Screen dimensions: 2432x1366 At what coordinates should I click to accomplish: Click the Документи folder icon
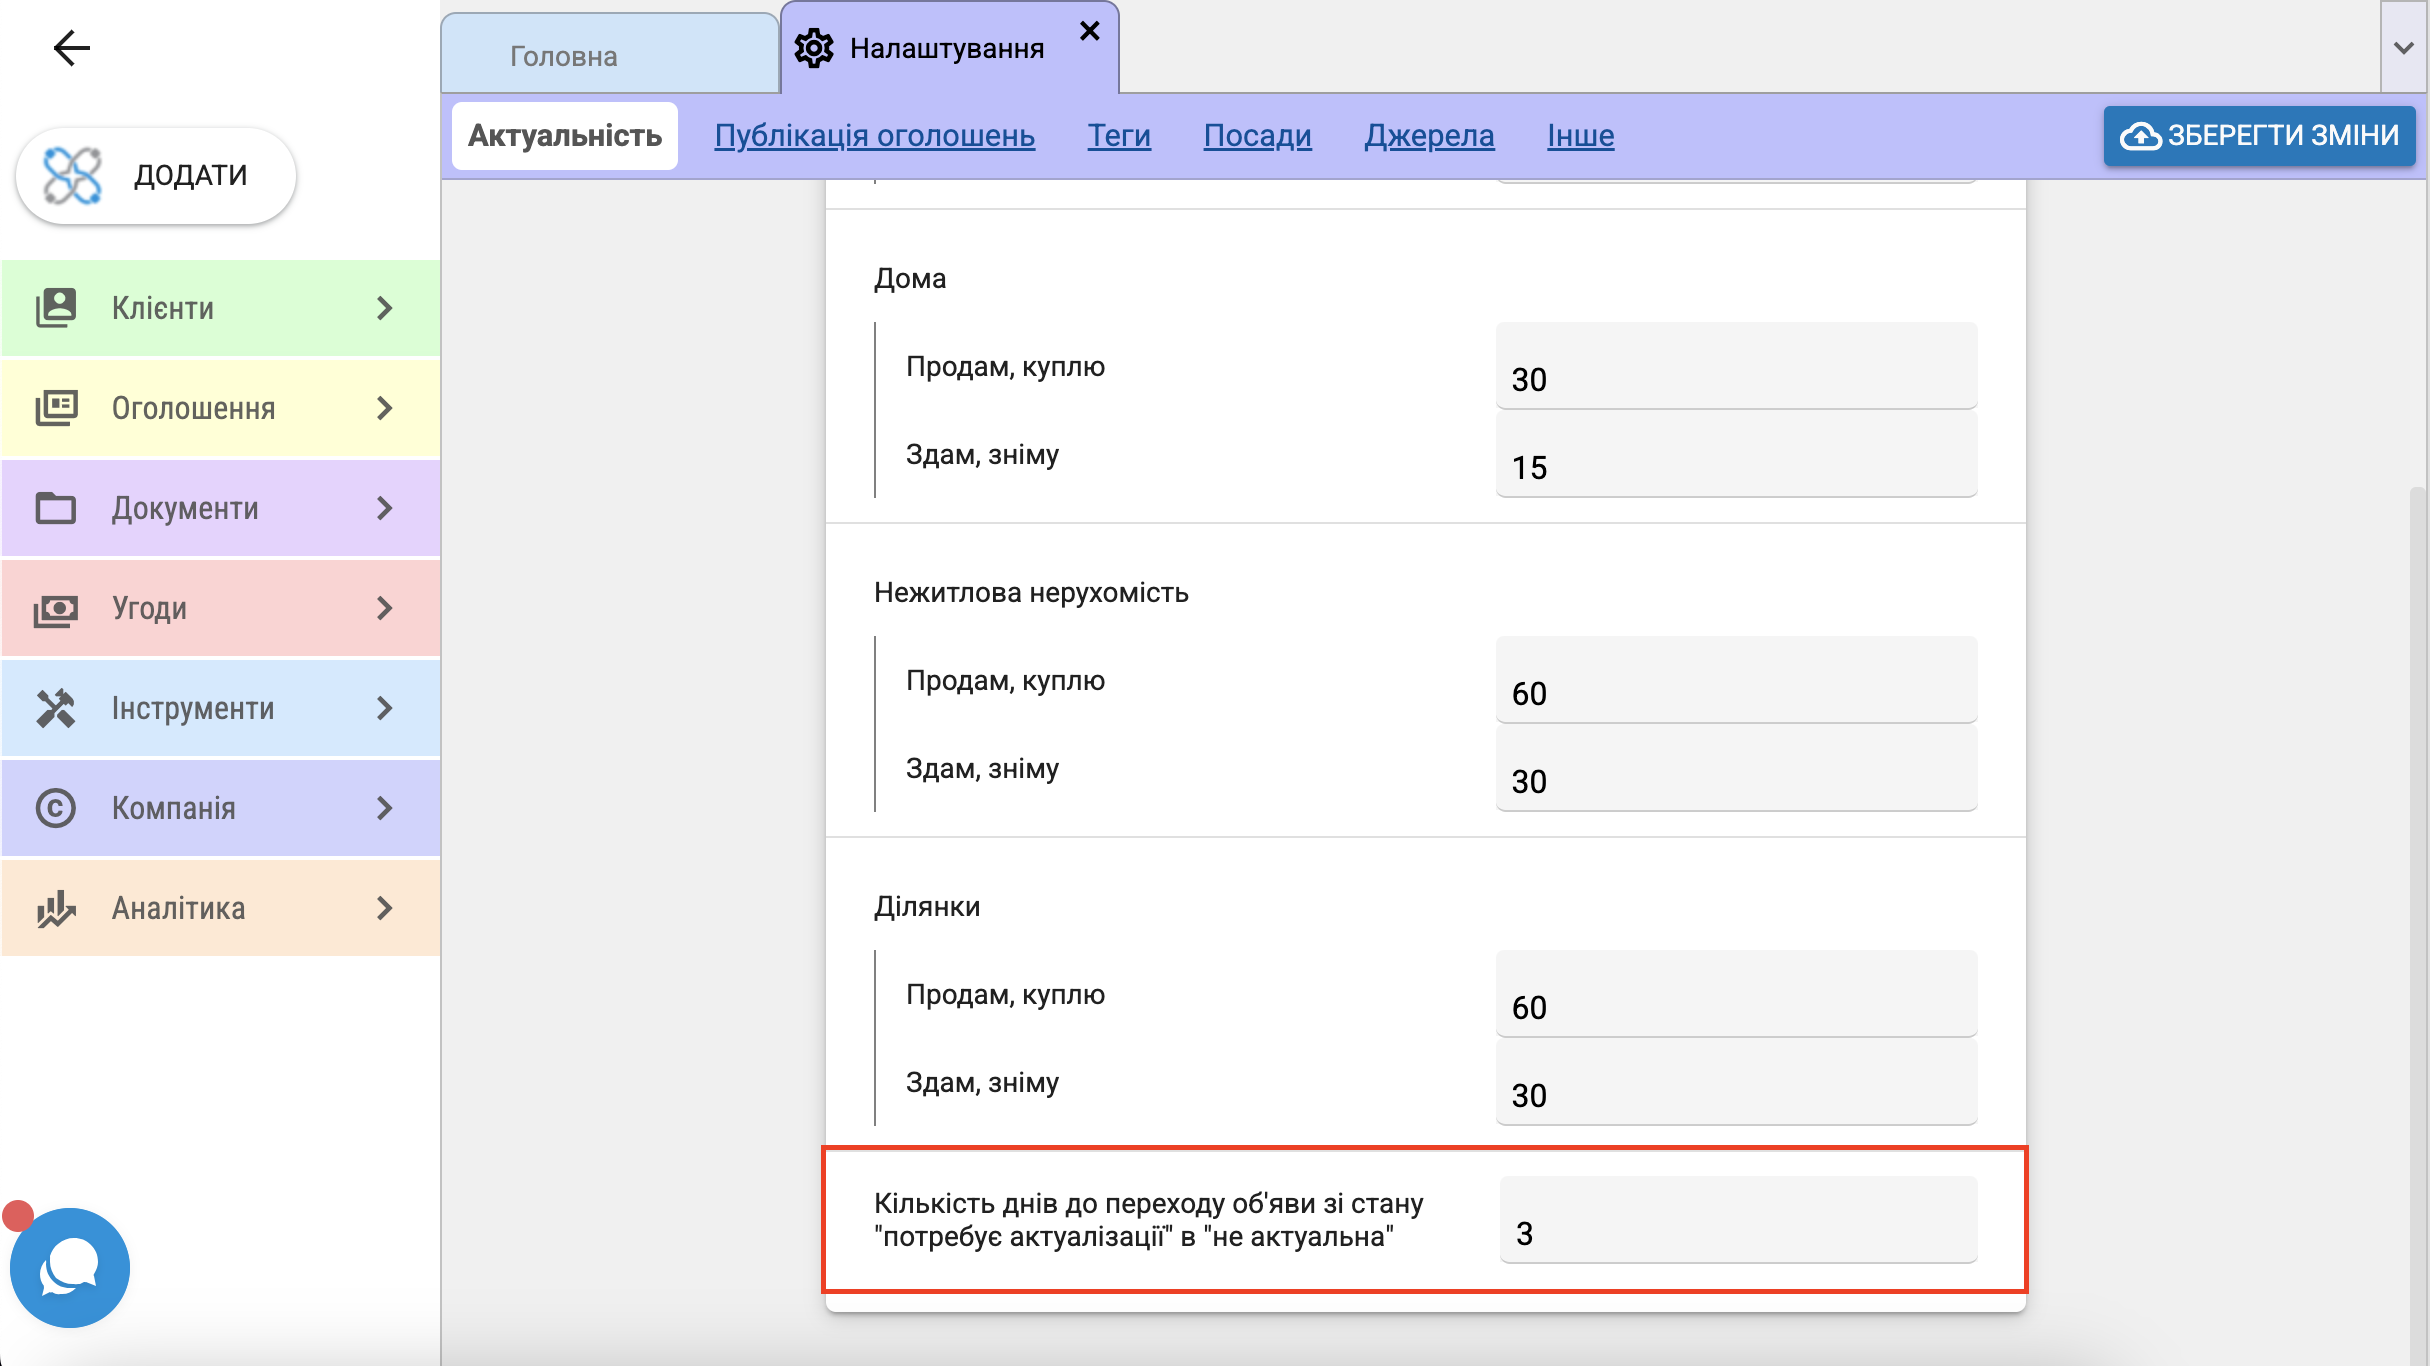56,508
